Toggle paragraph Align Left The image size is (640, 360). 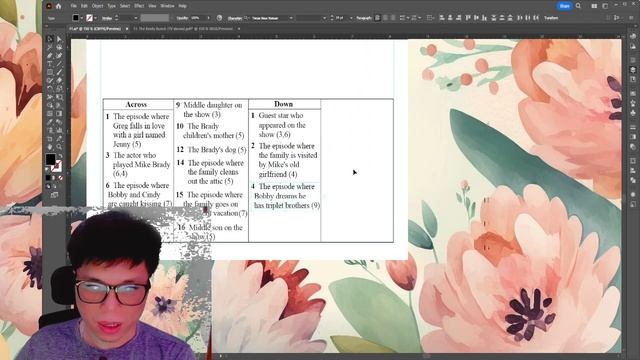point(377,18)
